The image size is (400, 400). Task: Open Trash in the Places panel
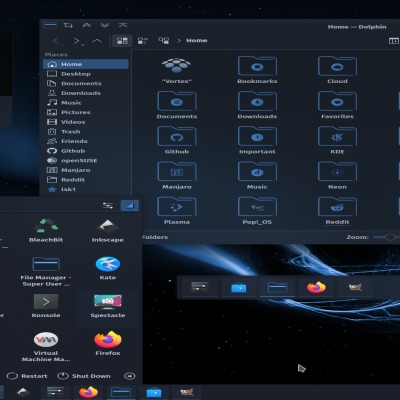coord(86,132)
